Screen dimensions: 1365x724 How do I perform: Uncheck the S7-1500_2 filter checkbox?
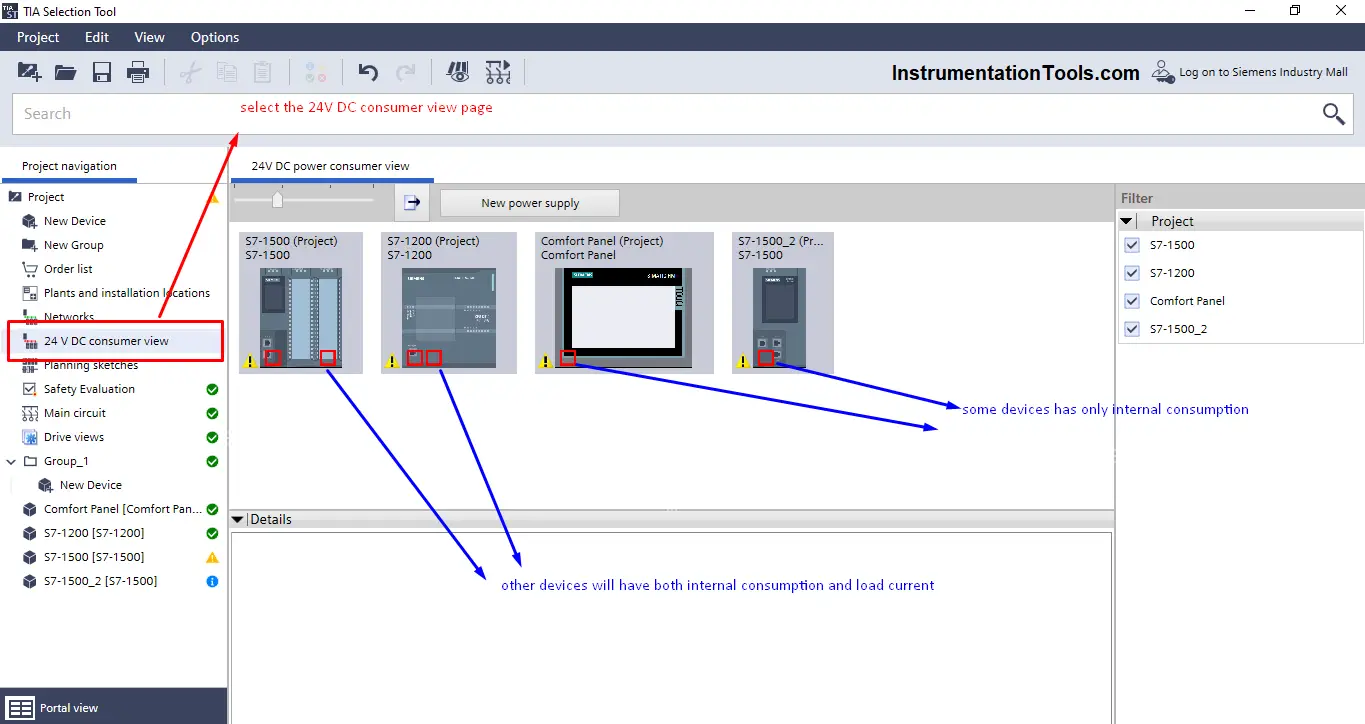click(1132, 329)
